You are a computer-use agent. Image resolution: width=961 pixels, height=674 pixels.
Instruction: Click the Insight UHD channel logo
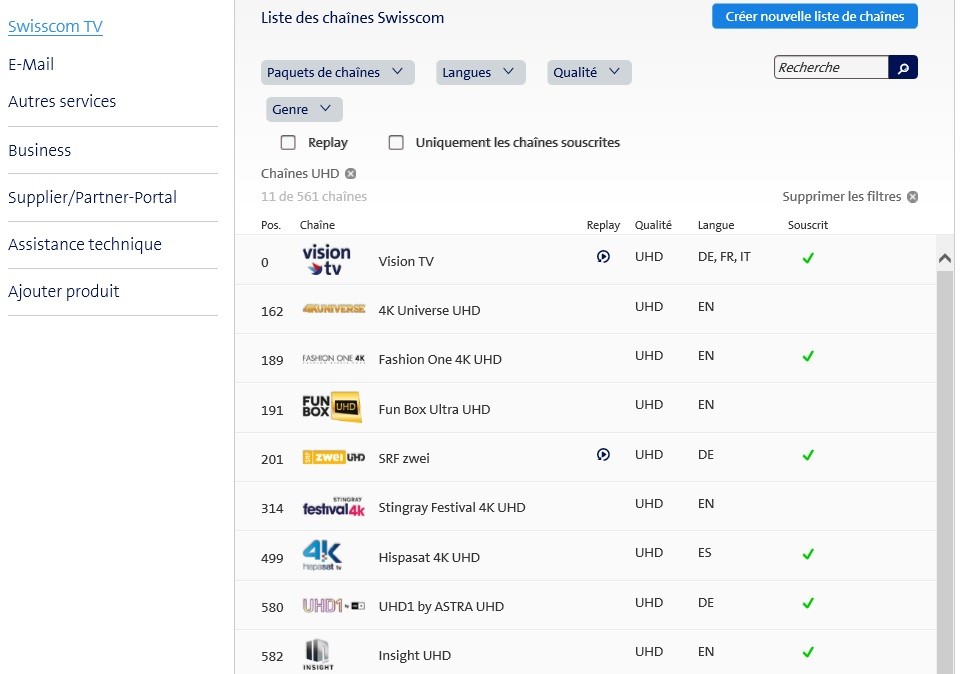point(318,654)
